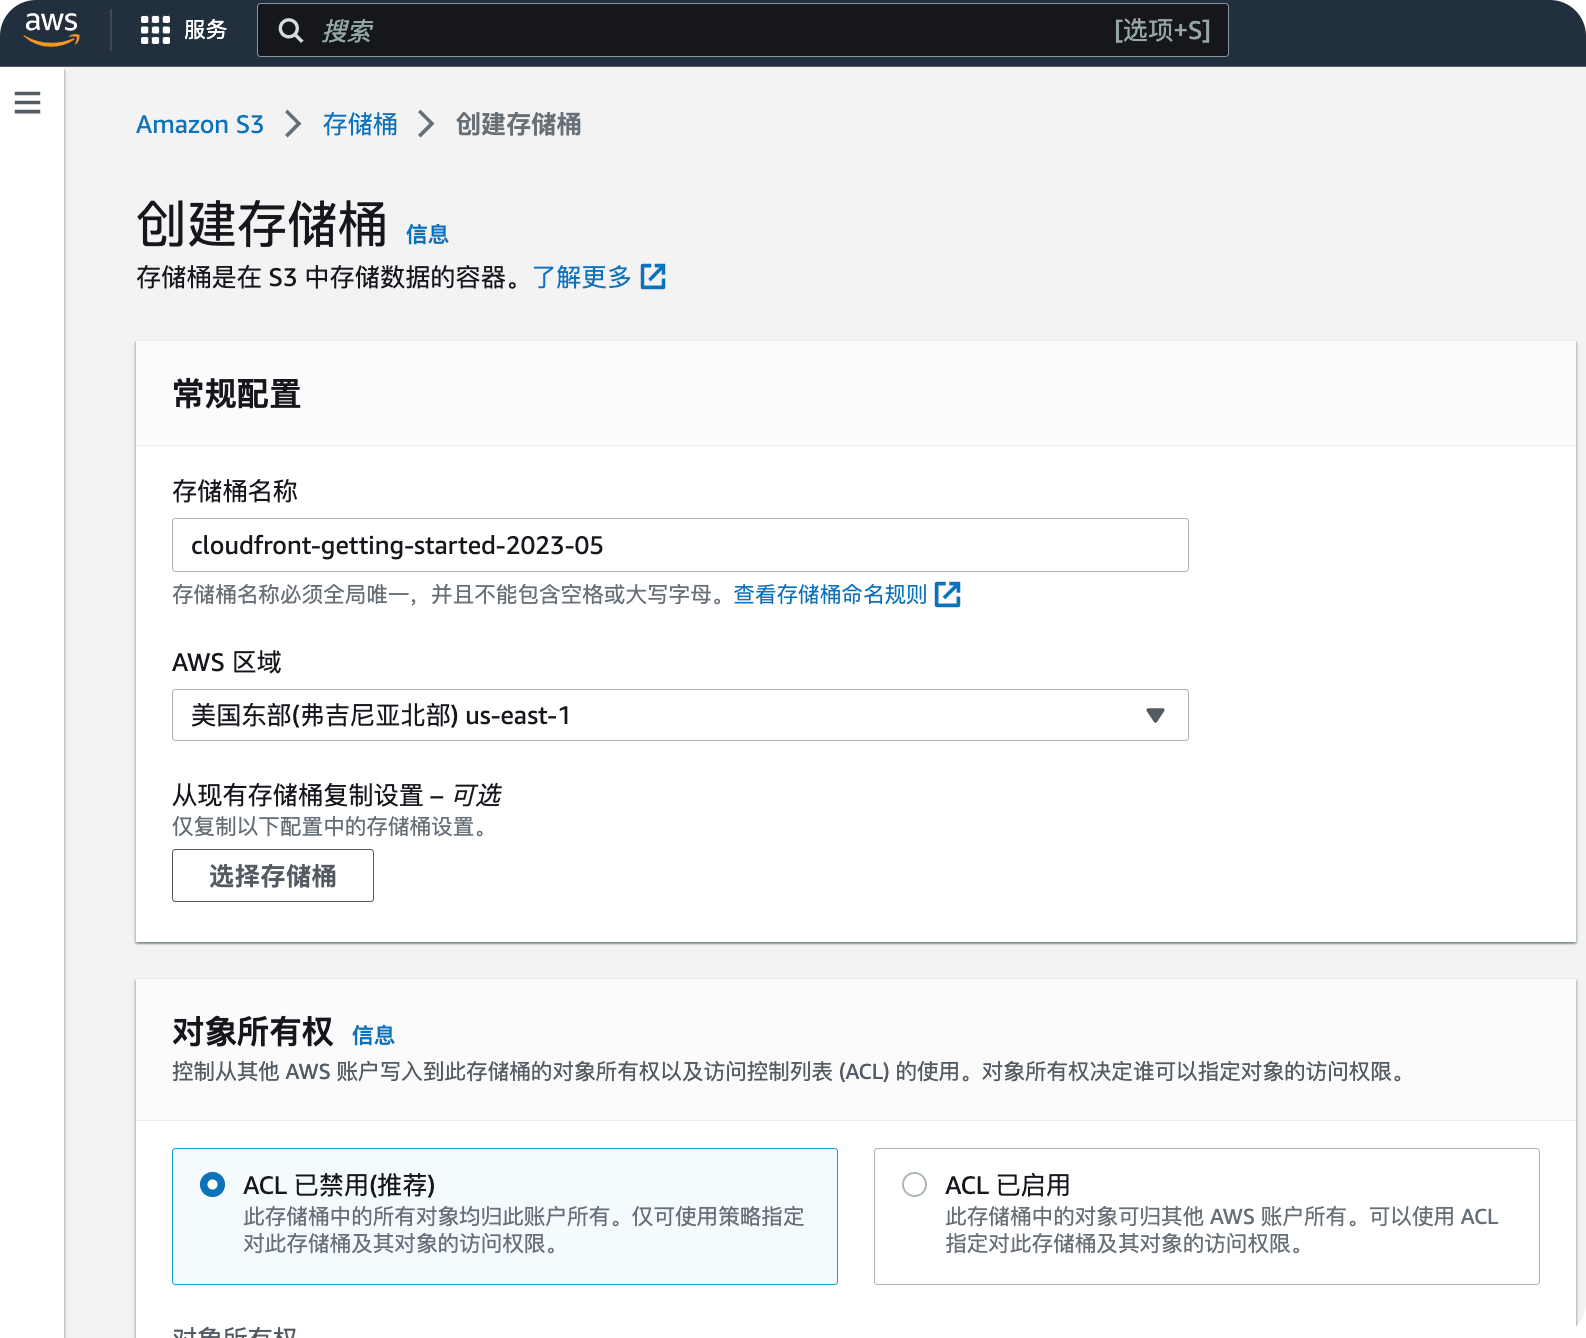This screenshot has width=1586, height=1338.
Task: Select the ACL 已禁用(推荐) radio option
Action: (x=212, y=1185)
